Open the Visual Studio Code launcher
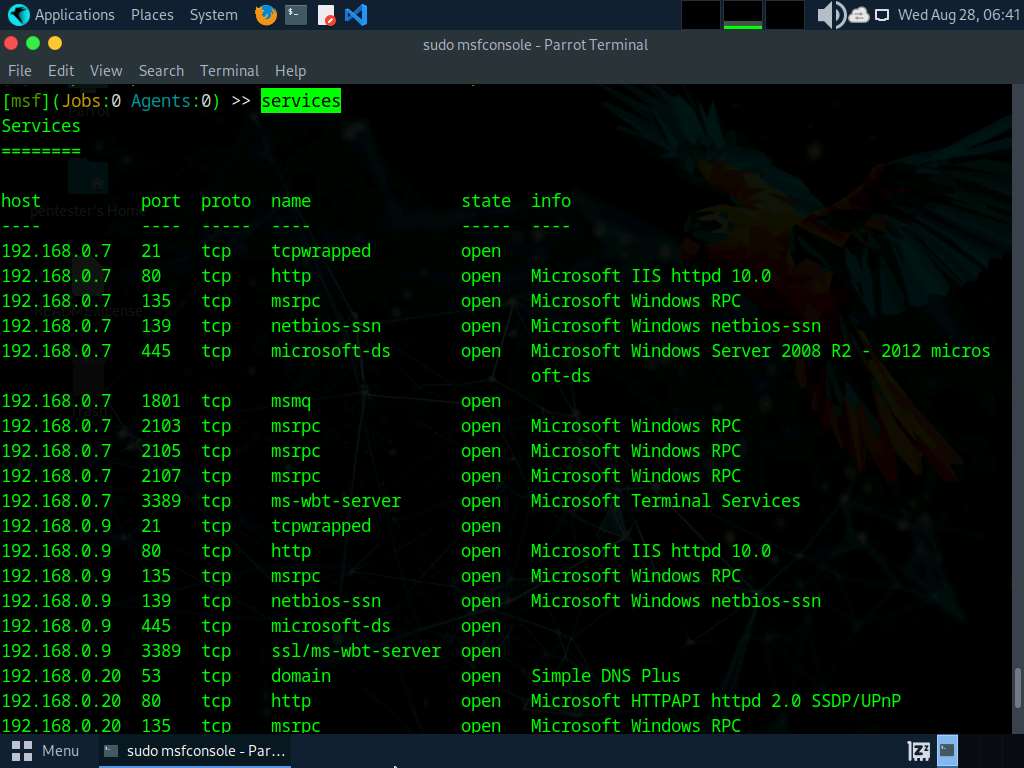The width and height of the screenshot is (1024, 768). (356, 14)
